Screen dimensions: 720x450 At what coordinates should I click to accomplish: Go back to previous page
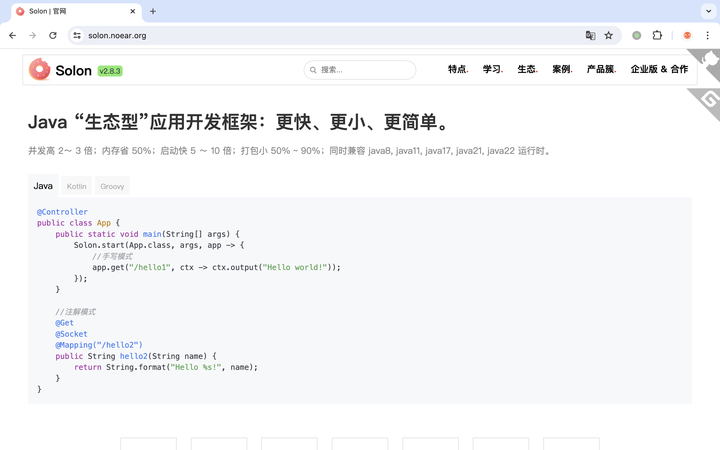12,35
